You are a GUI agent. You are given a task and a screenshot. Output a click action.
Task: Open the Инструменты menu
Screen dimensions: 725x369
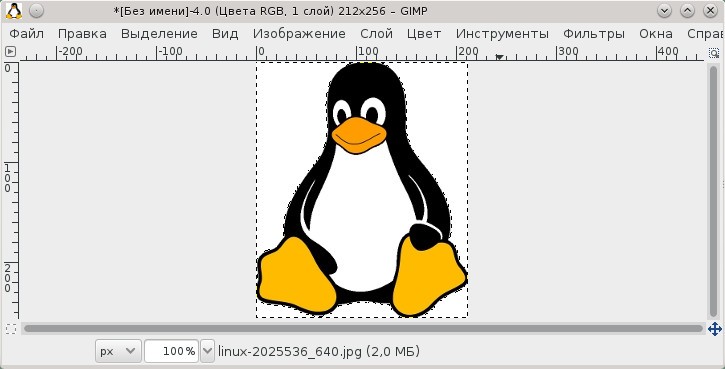502,34
